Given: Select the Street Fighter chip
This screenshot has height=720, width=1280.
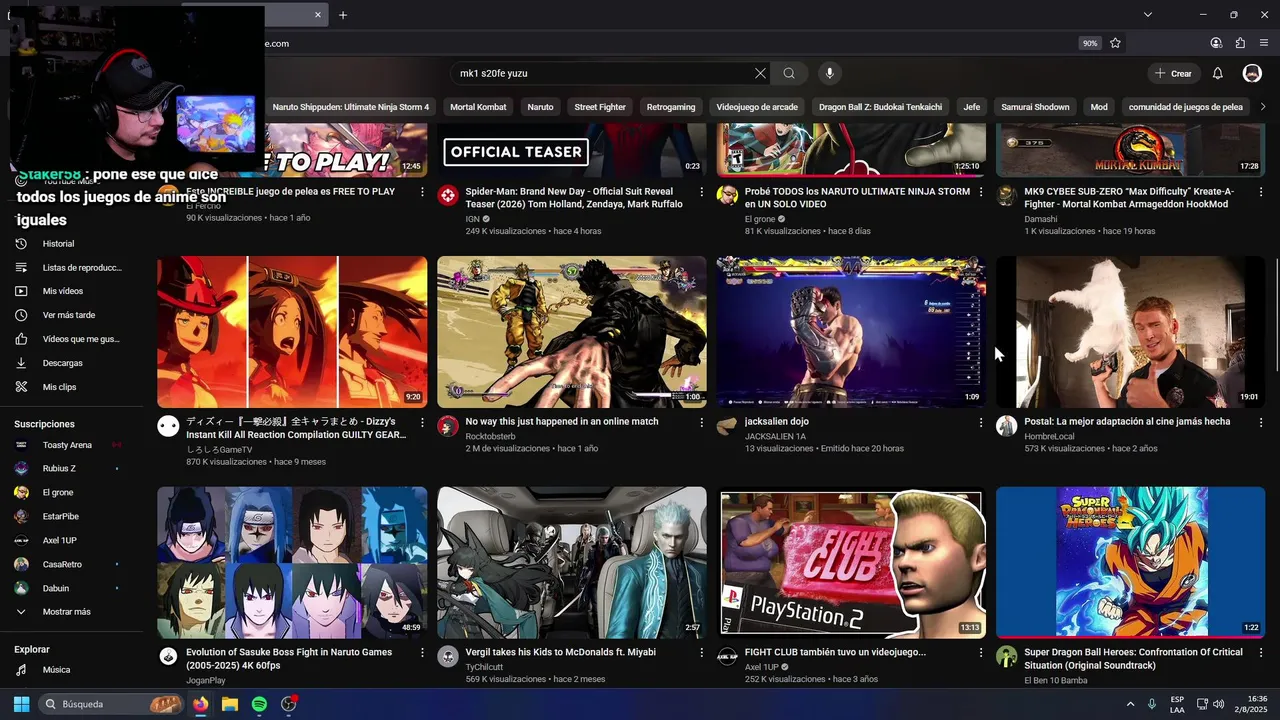Looking at the screenshot, I should click(600, 107).
